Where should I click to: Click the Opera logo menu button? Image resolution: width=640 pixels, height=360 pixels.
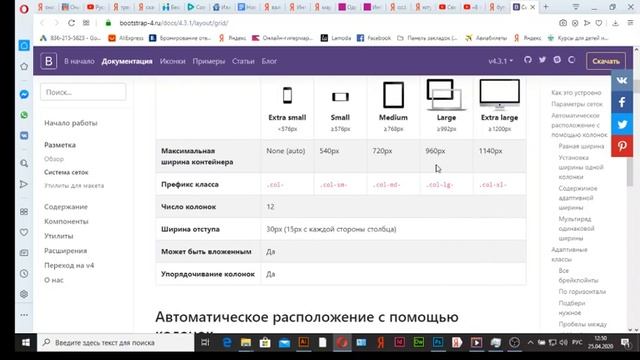(24, 9)
